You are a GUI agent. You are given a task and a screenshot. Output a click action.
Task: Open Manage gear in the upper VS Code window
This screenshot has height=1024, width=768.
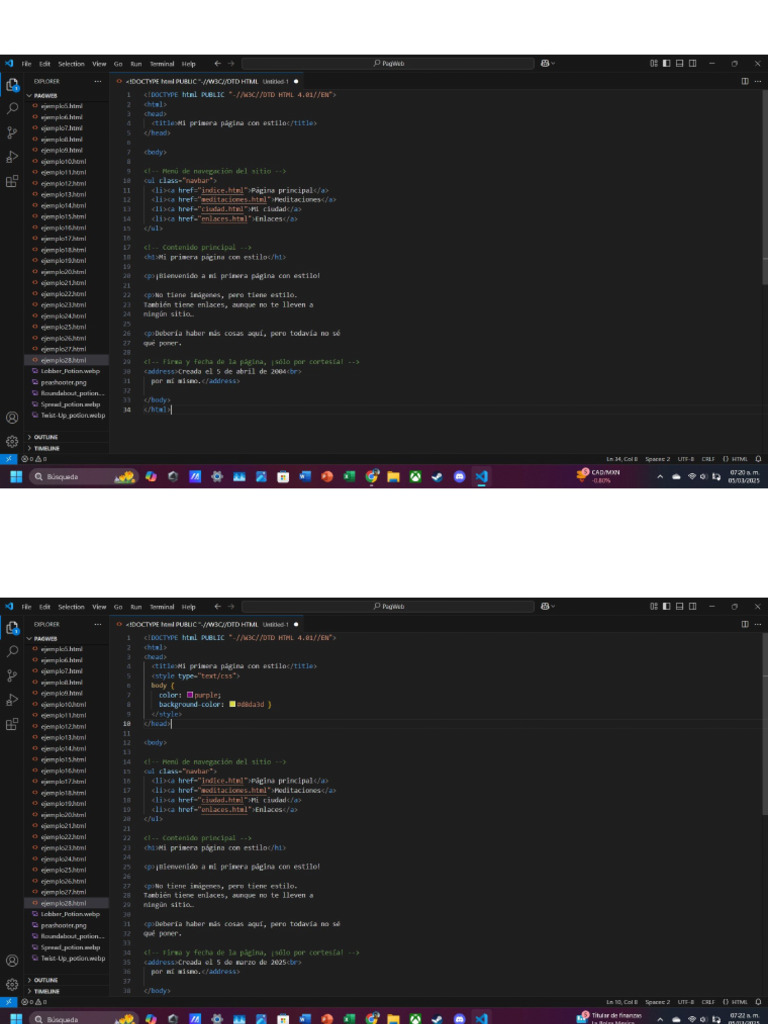[12, 441]
